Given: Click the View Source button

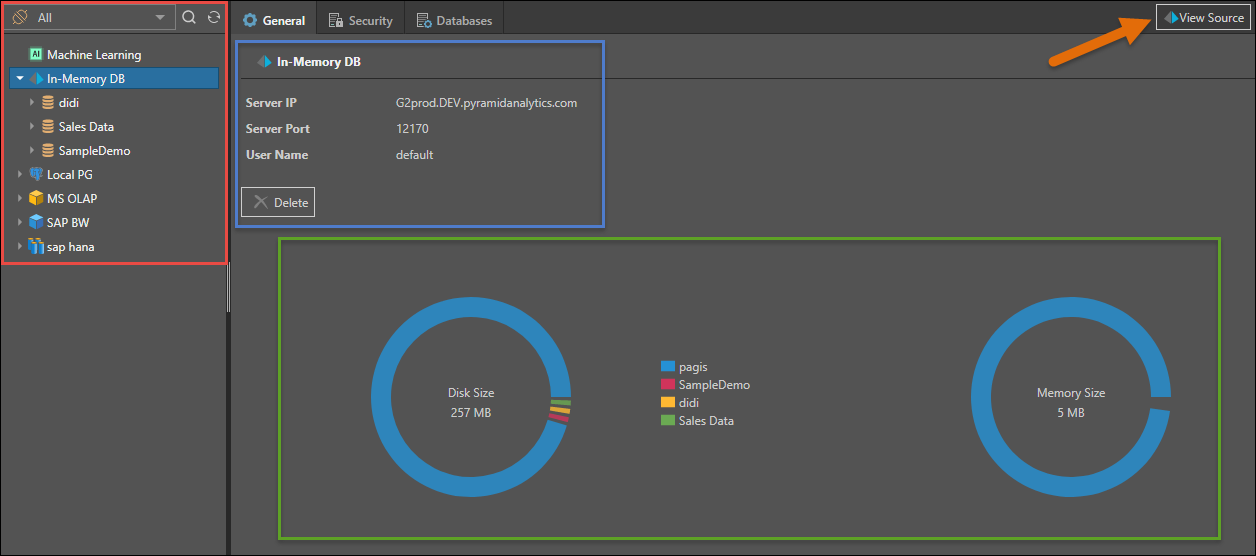Looking at the screenshot, I should (x=1203, y=18).
